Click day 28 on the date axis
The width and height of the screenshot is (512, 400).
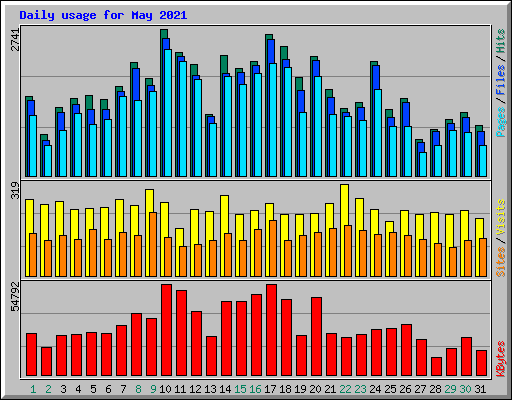pyautogui.click(x=435, y=389)
